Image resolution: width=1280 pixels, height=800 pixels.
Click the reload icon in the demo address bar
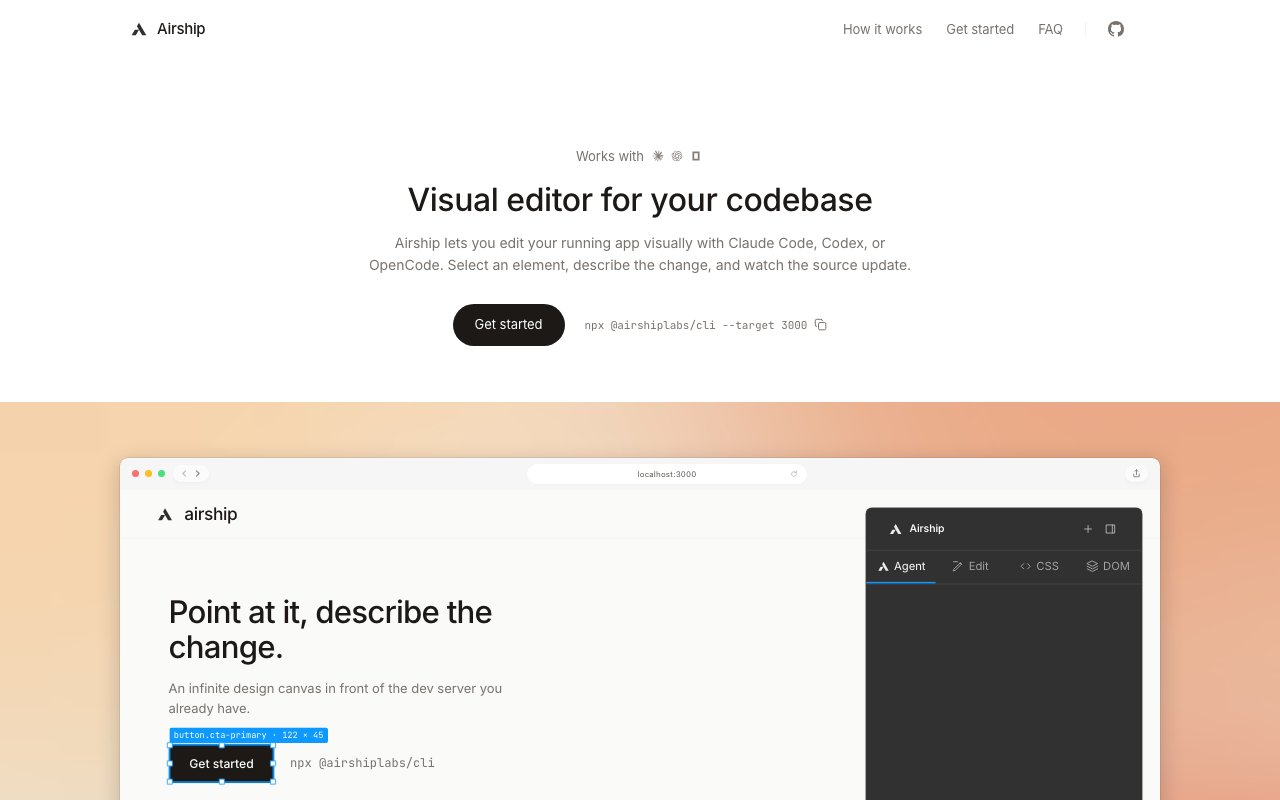coord(794,474)
